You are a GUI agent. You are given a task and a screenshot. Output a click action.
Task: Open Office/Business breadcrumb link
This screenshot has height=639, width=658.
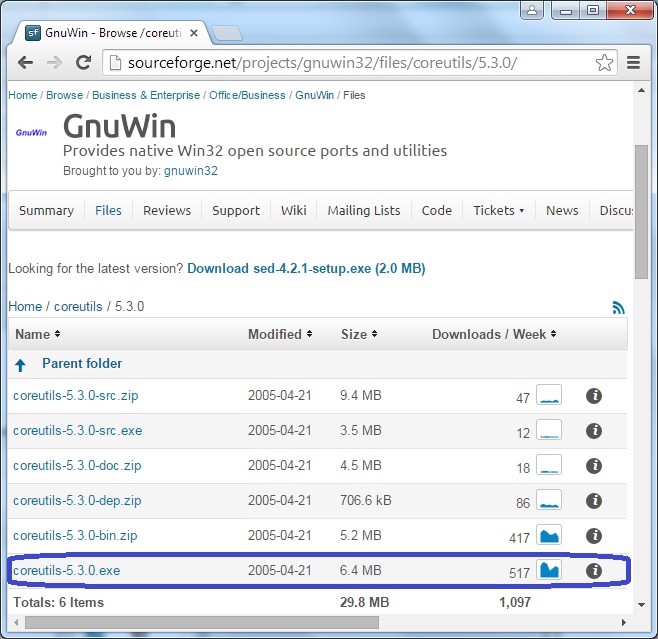(x=247, y=95)
